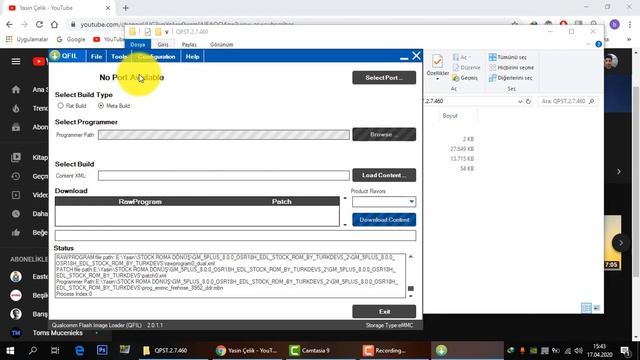Open the QFIL Configuration menu
640x360 pixels.
157,56
